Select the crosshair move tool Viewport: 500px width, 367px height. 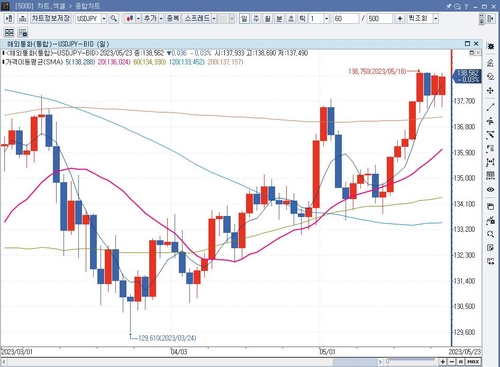[490, 91]
